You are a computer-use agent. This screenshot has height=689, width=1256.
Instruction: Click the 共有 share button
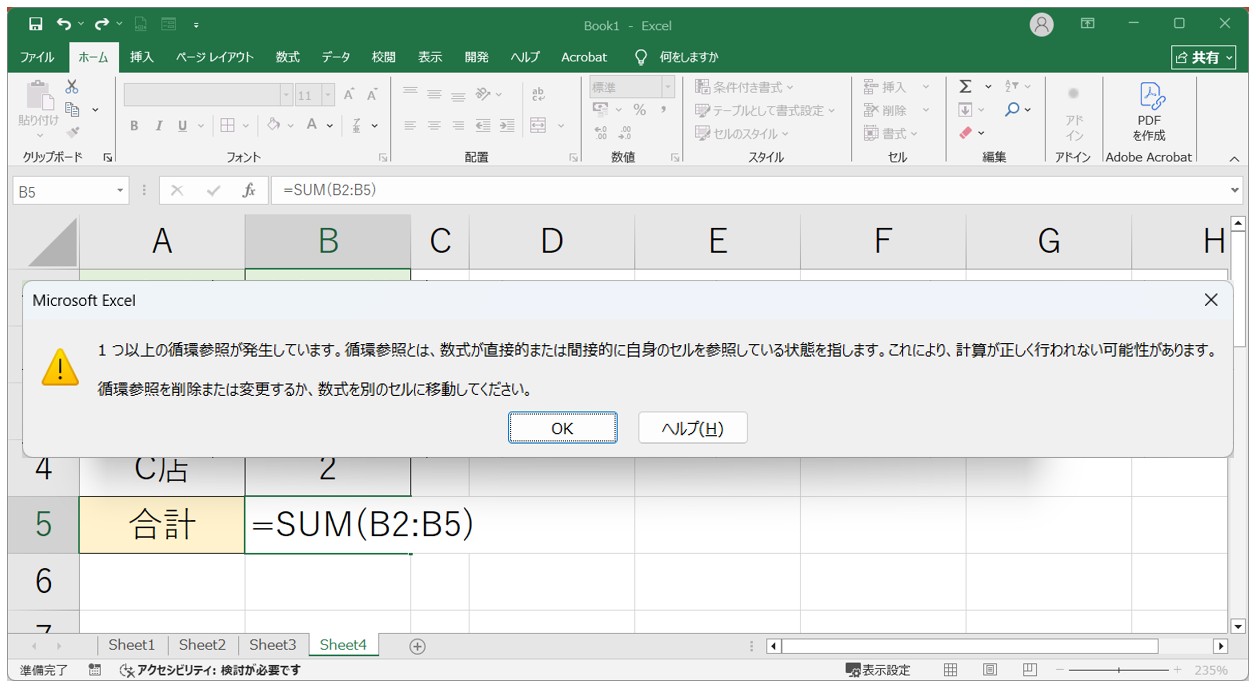tap(1204, 57)
